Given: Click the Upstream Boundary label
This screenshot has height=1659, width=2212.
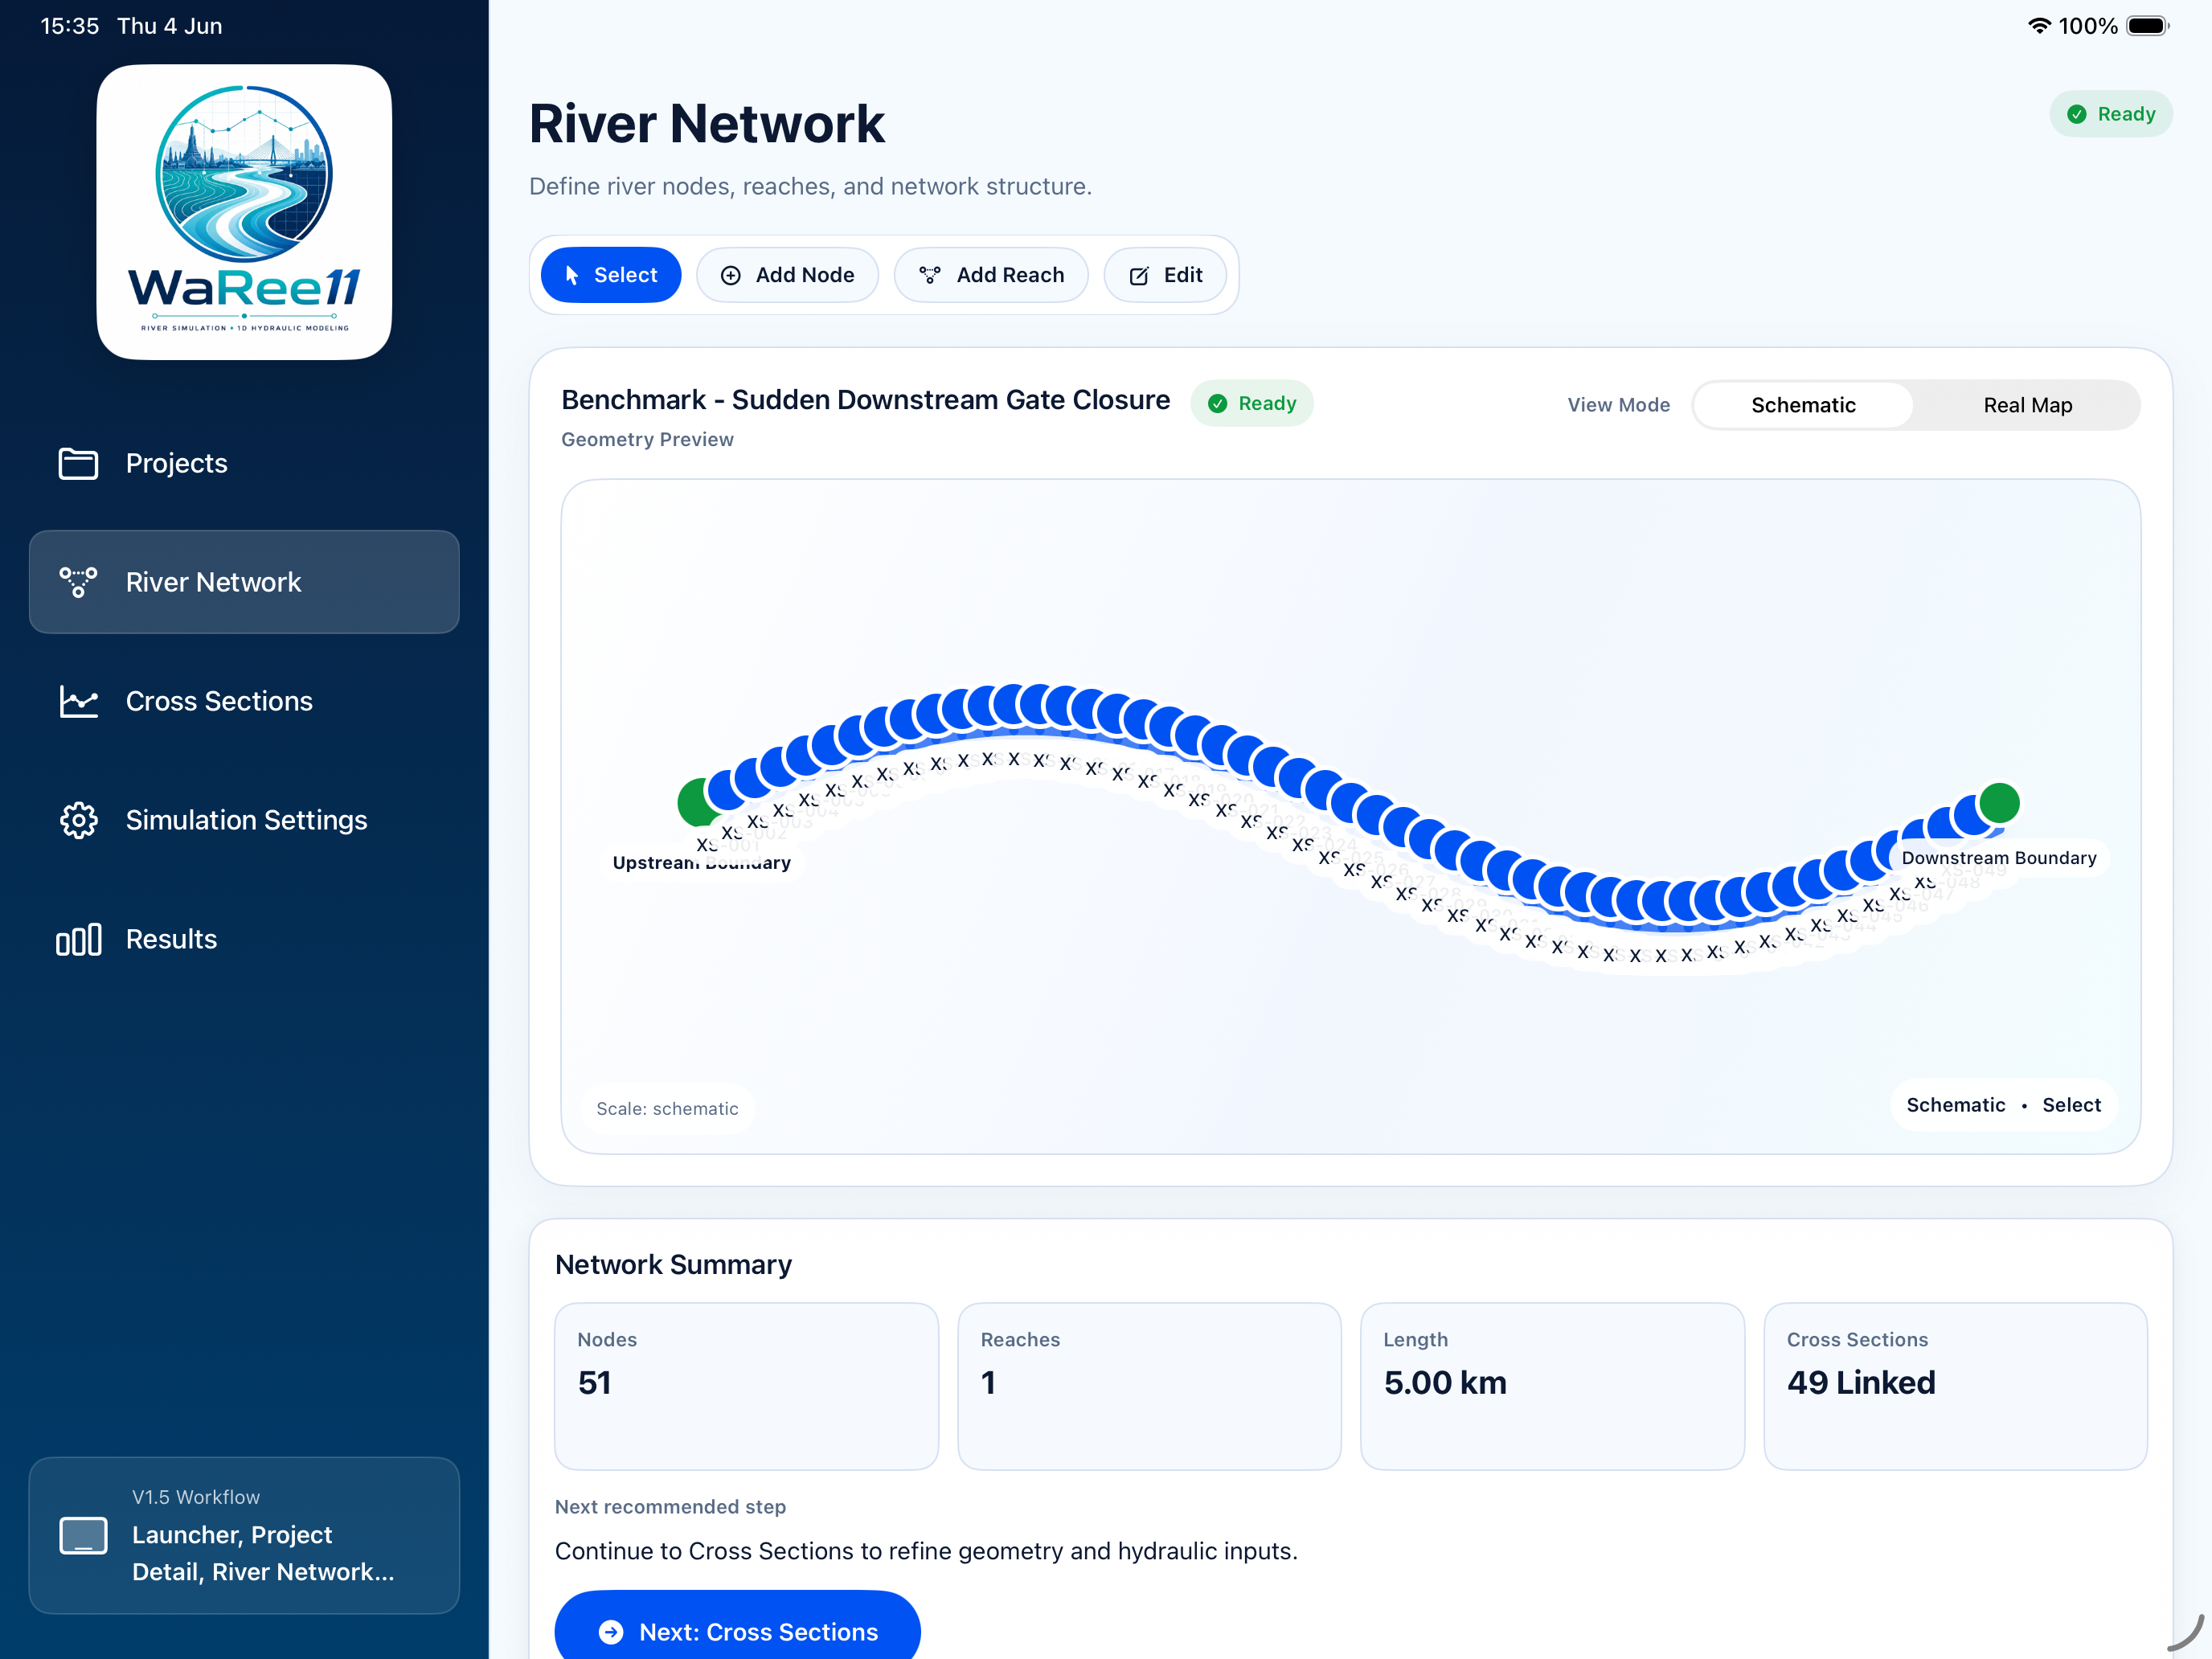Looking at the screenshot, I should tap(701, 862).
